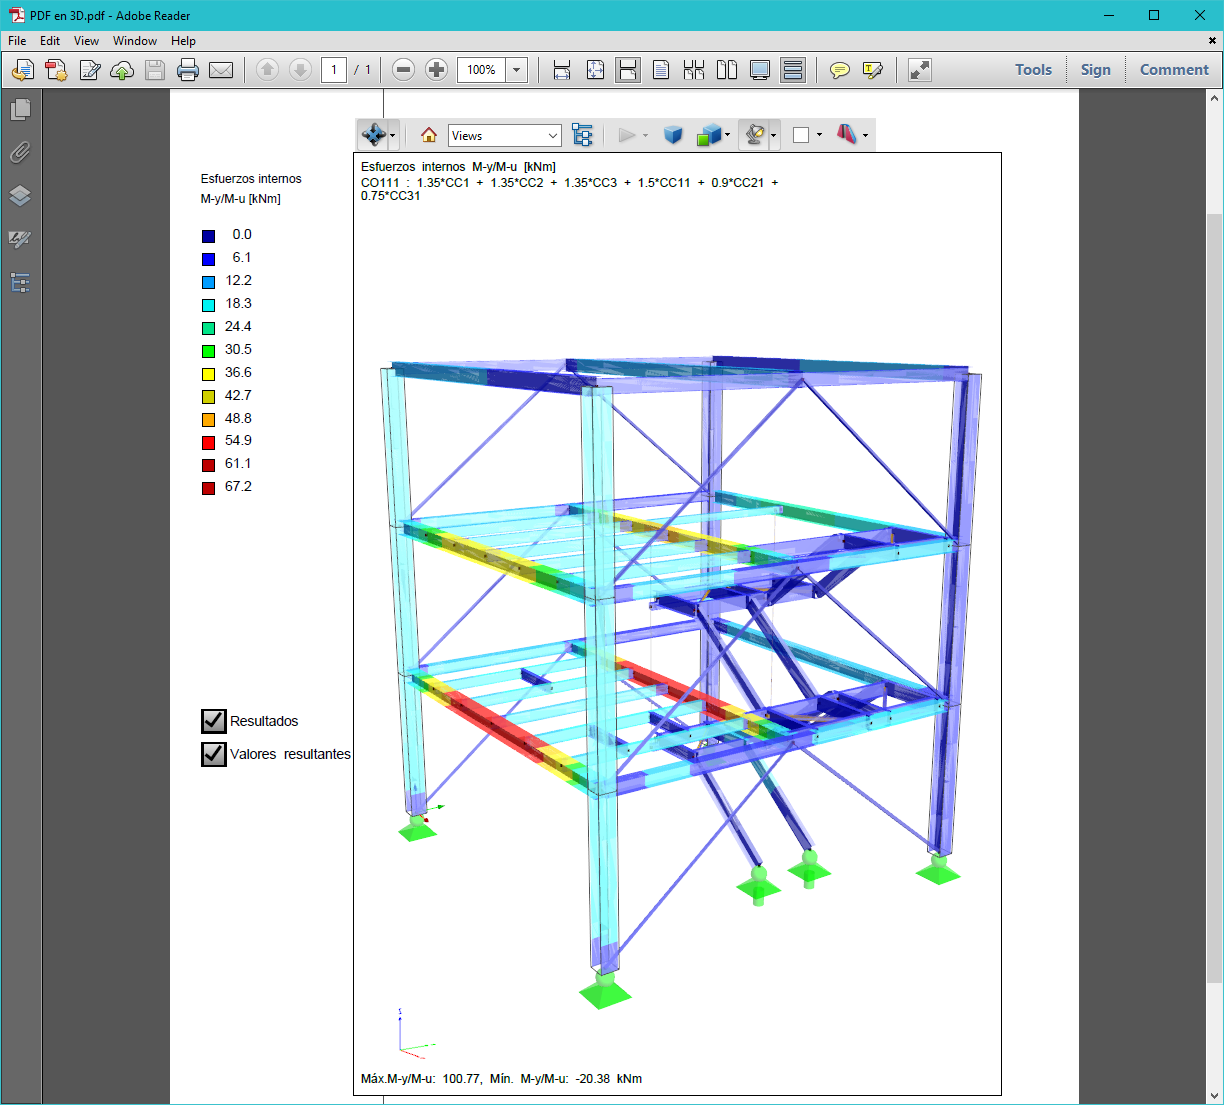
Task: Click the Home default view icon
Action: coord(429,135)
